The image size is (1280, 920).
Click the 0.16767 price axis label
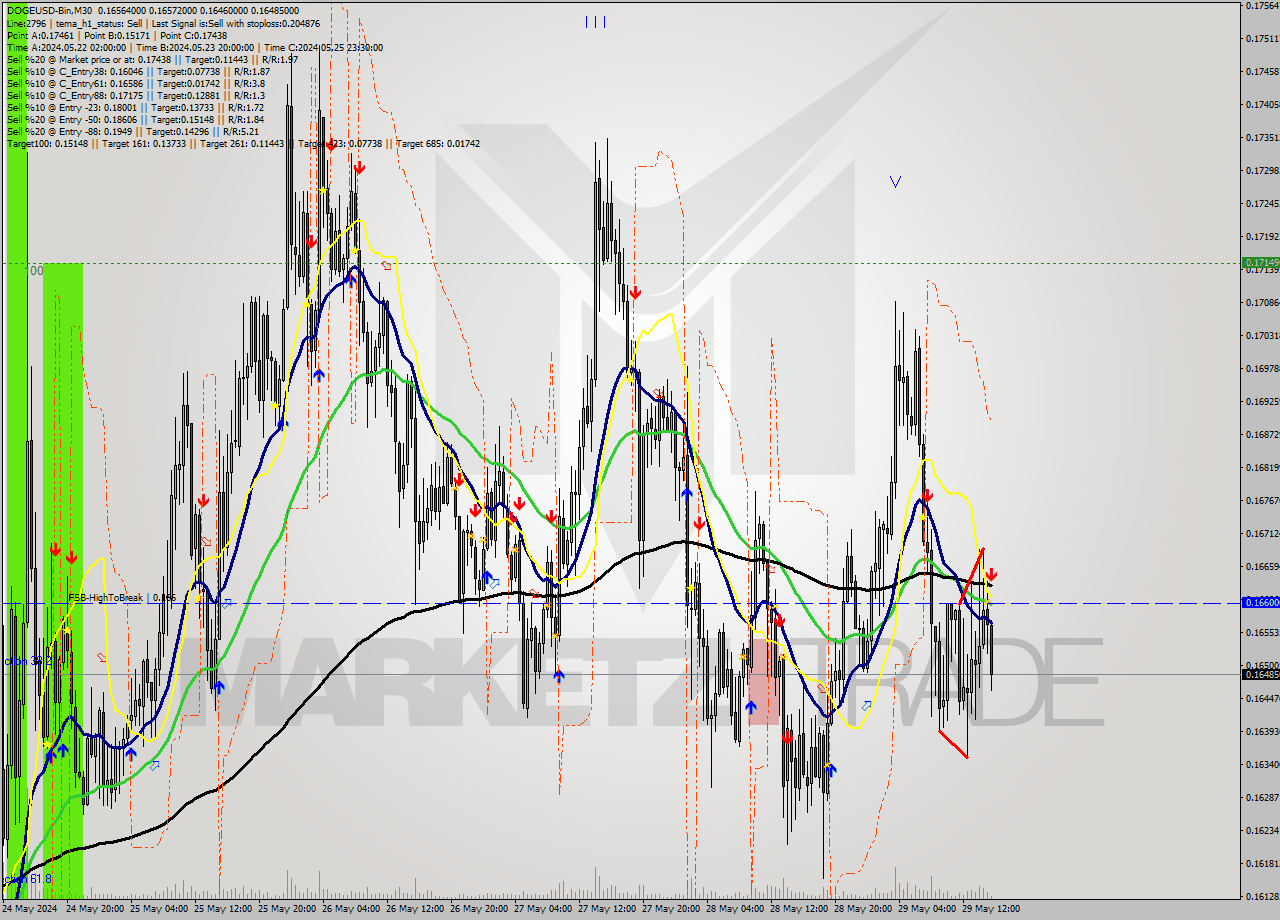[1262, 500]
